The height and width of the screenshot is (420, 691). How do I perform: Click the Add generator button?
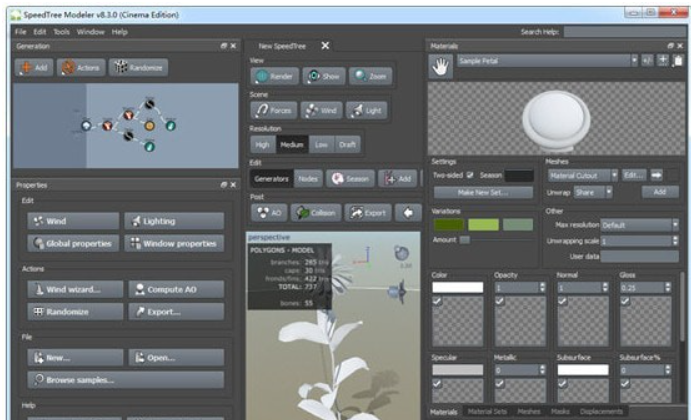(34, 67)
